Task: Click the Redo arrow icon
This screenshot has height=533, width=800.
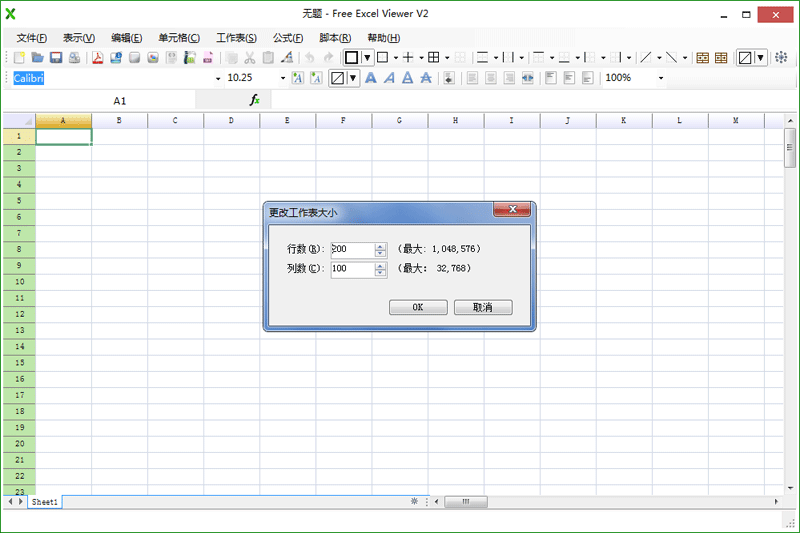Action: 329,58
